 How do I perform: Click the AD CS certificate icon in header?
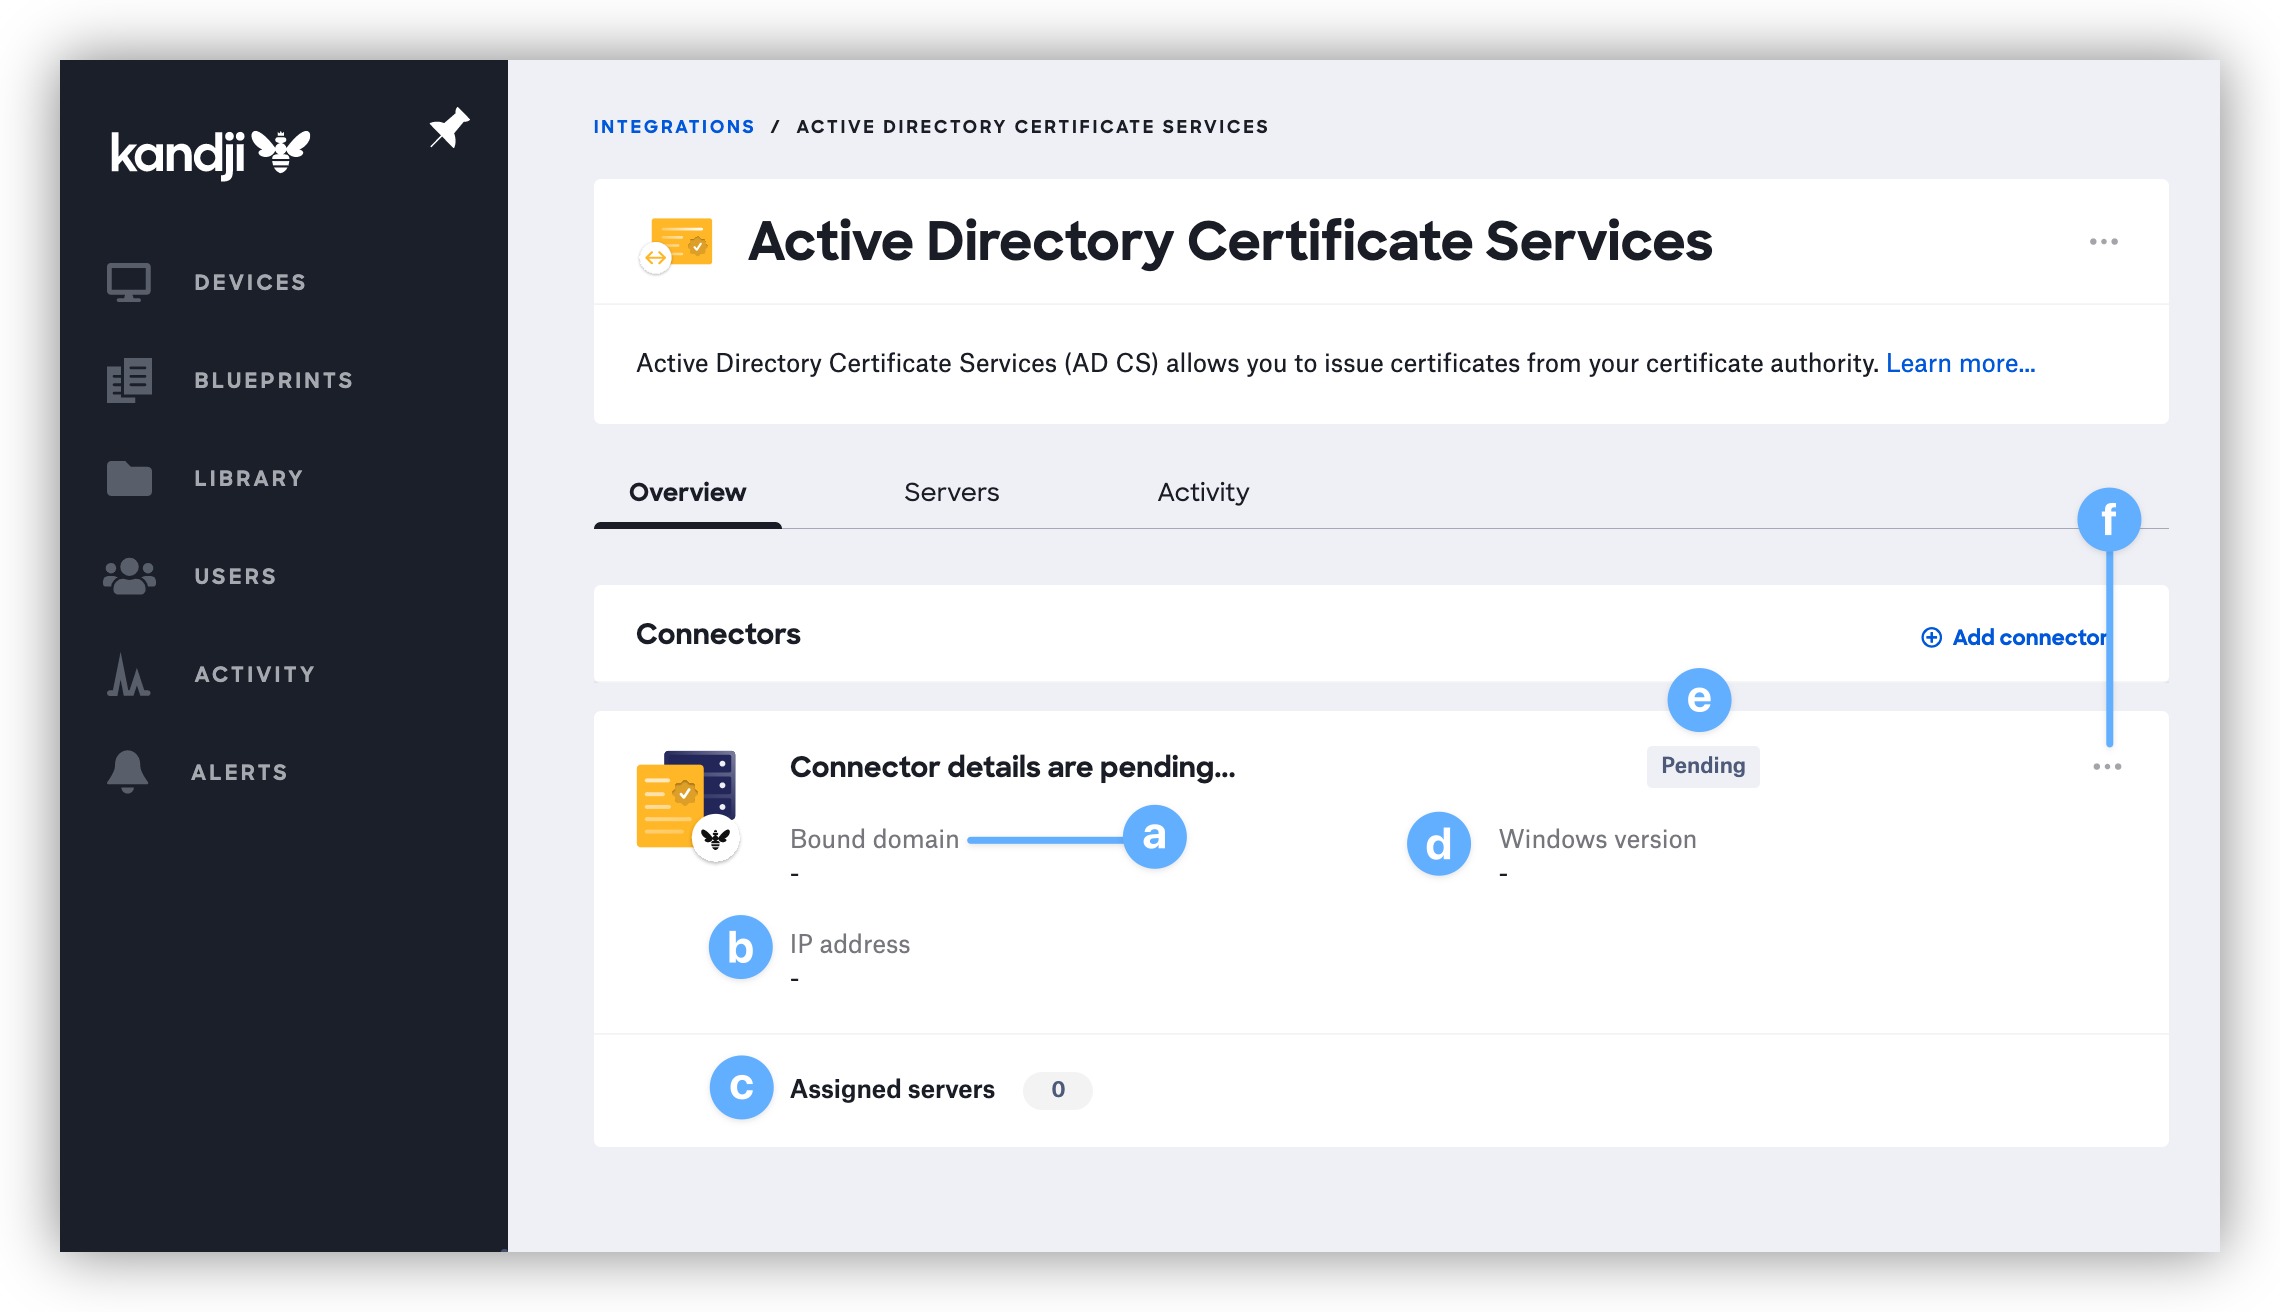pyautogui.click(x=677, y=245)
